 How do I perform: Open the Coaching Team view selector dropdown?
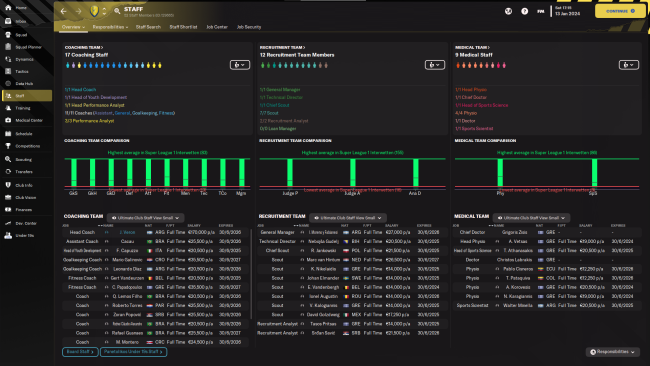(x=146, y=218)
